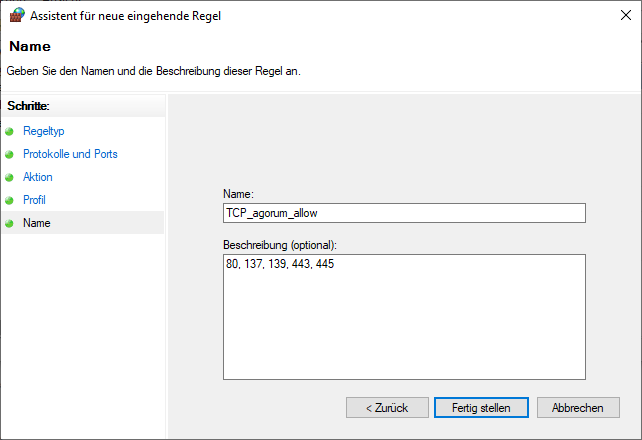Click the green bullet beside the Name step
The width and height of the screenshot is (642, 440).
[x=9, y=223]
